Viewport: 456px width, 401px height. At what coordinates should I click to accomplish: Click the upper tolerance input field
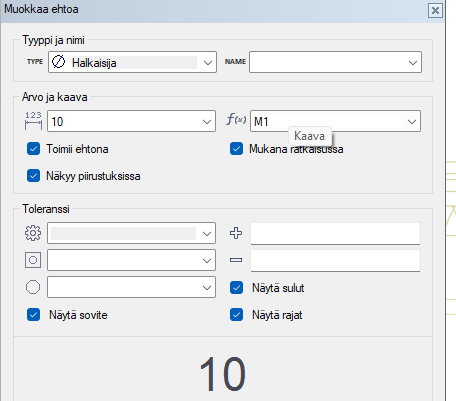click(335, 233)
